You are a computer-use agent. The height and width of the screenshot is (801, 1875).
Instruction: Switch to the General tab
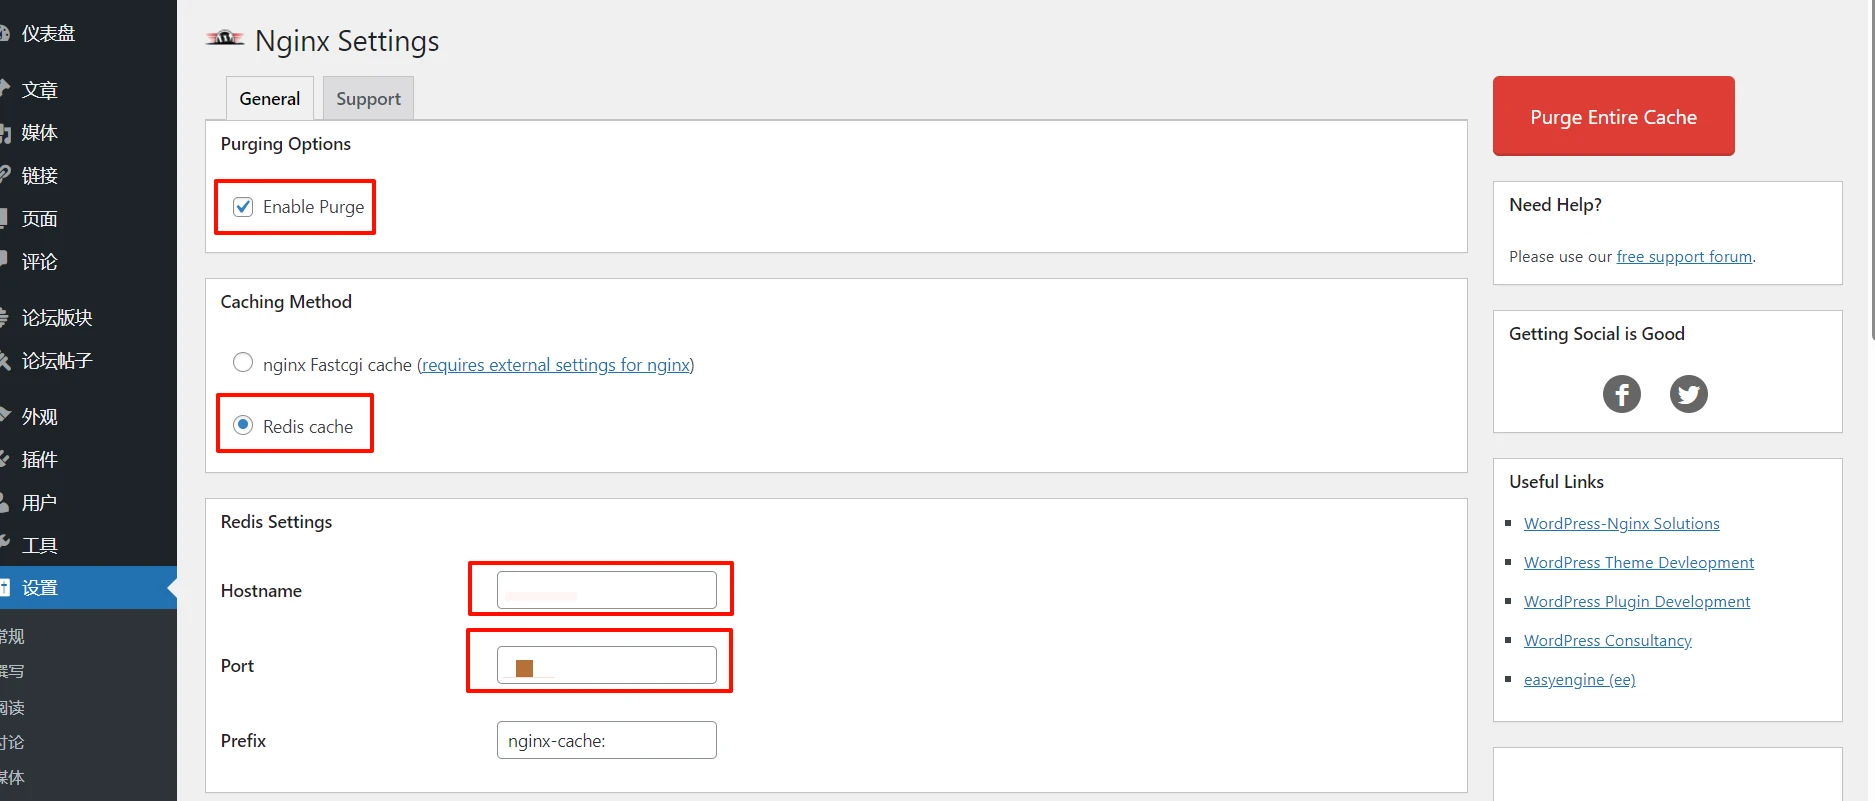coord(269,98)
